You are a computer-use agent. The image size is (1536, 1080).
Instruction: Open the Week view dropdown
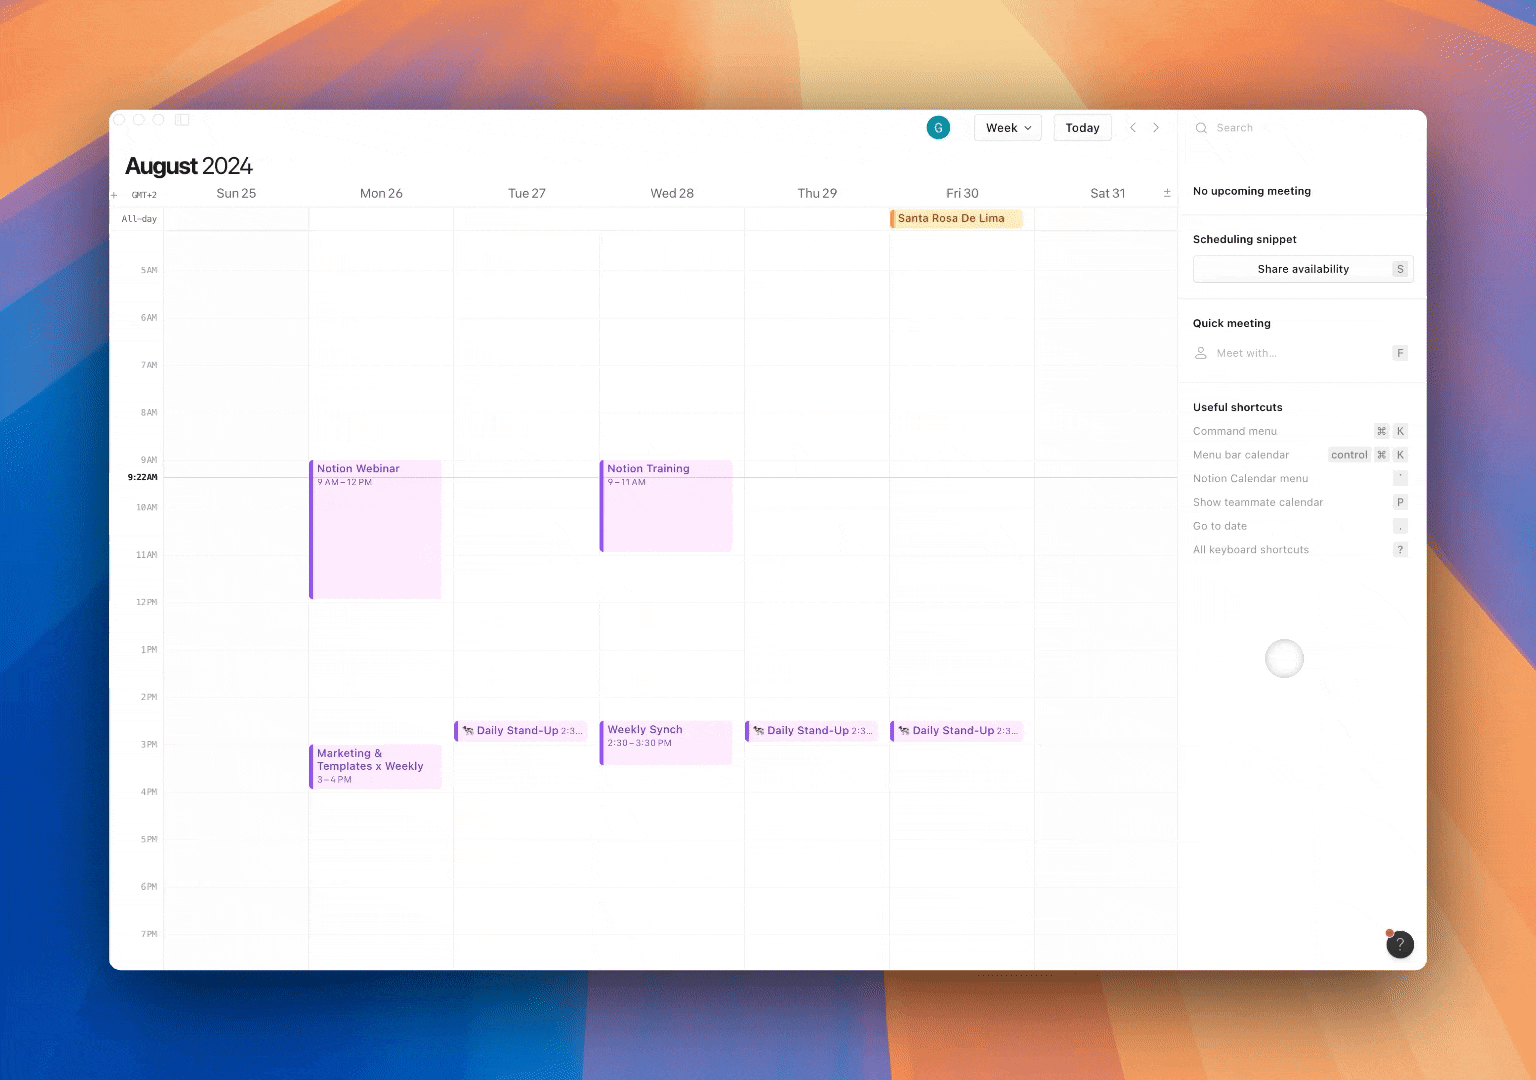(1008, 128)
